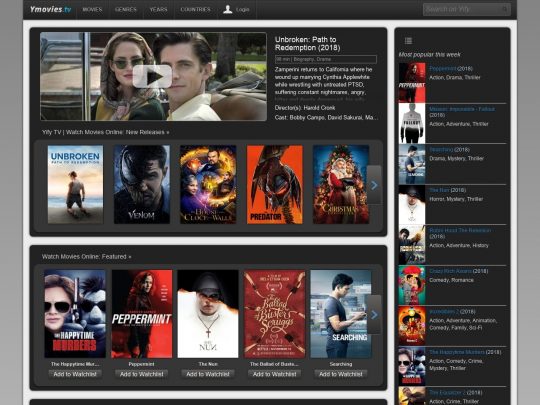540x405 pixels.
Task: Click Happytime Murders sidebar thumbnail
Action: point(412,366)
